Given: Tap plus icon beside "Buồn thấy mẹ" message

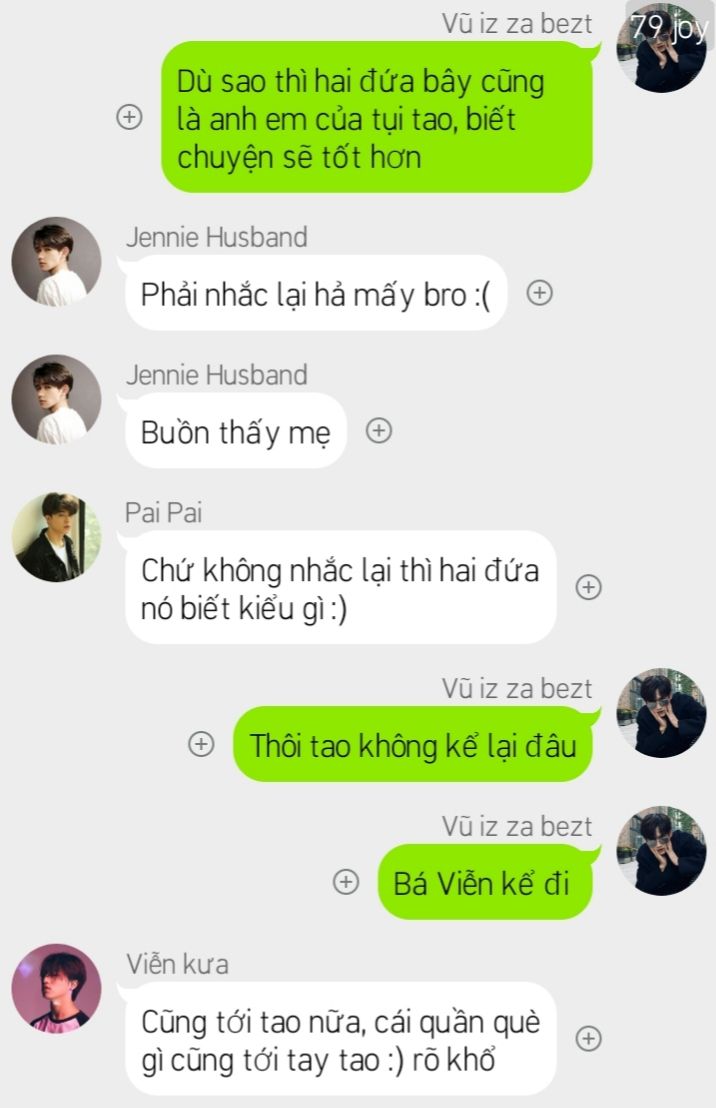Looking at the screenshot, I should (379, 430).
